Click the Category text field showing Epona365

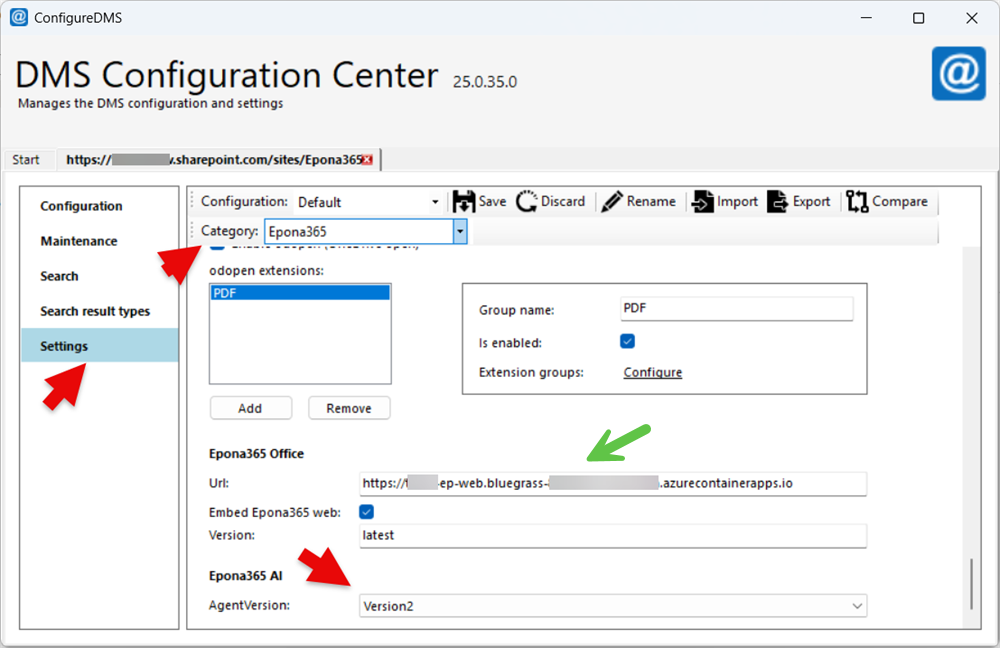coord(359,232)
